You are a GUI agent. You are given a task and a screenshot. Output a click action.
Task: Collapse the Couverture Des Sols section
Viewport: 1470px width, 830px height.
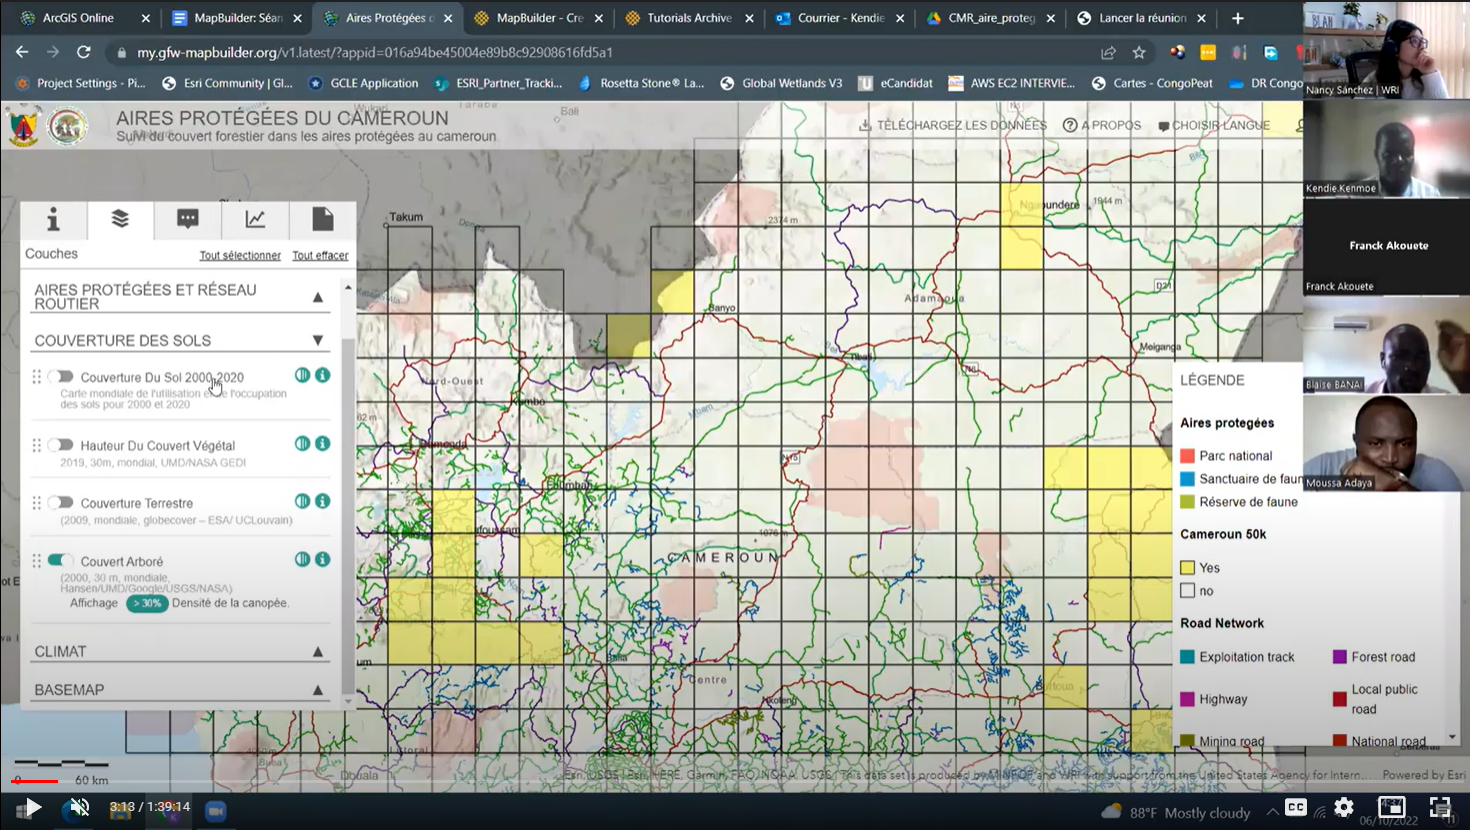point(319,340)
